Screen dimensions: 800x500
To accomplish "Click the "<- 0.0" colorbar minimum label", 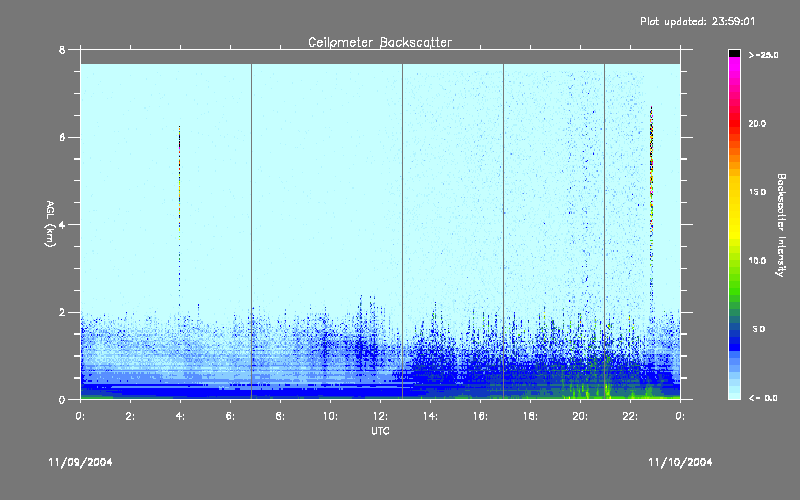I will [x=763, y=398].
